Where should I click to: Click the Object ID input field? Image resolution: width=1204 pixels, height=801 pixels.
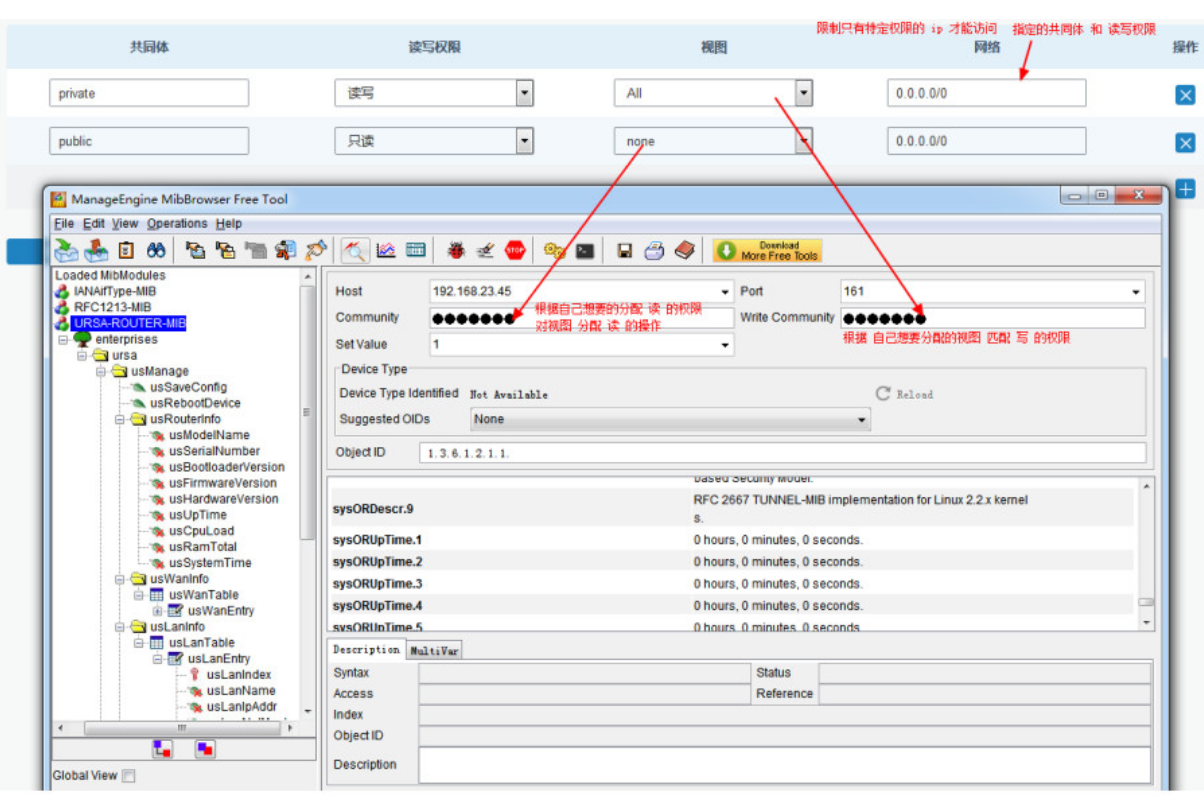click(x=782, y=453)
